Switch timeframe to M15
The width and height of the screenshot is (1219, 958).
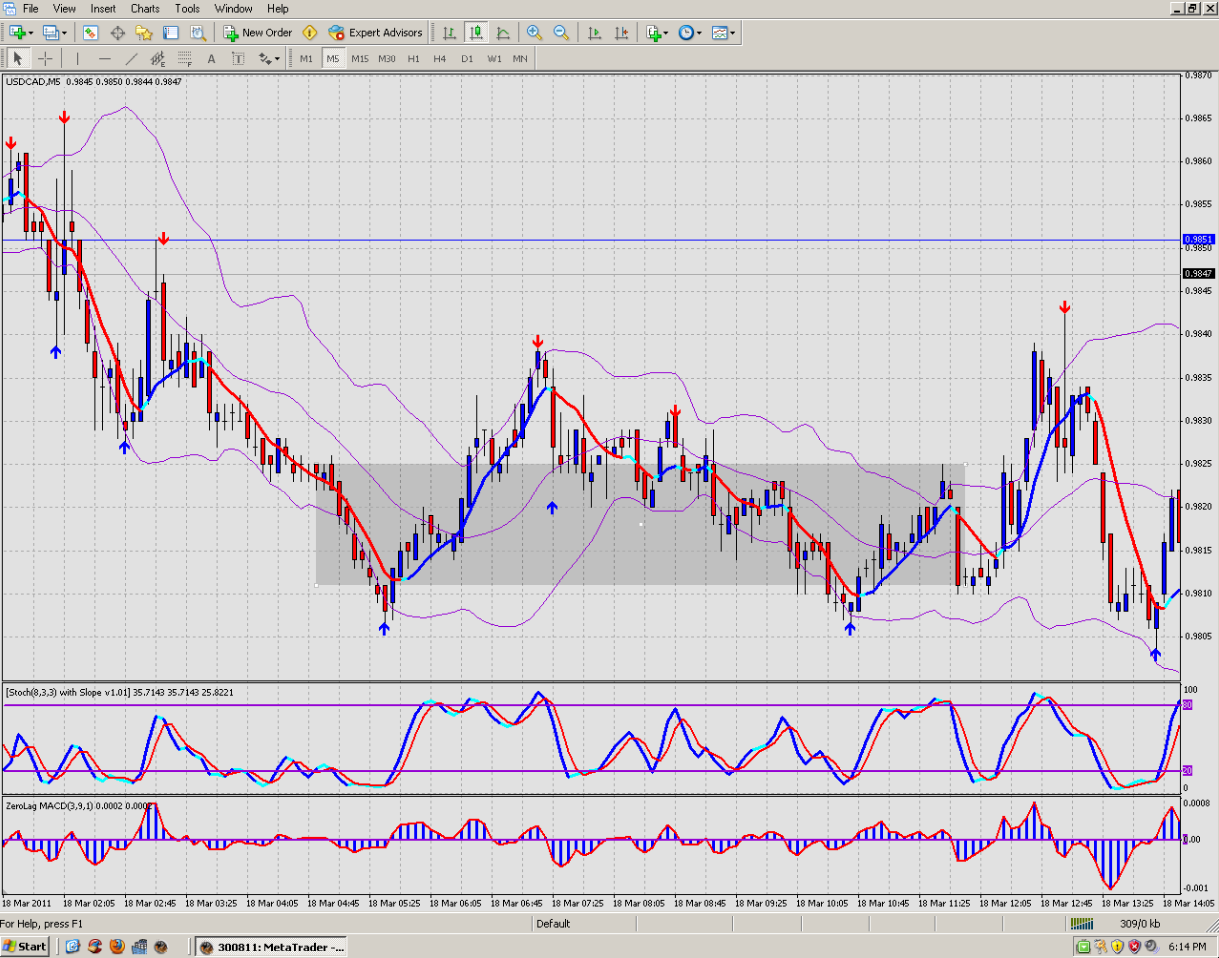tap(360, 58)
